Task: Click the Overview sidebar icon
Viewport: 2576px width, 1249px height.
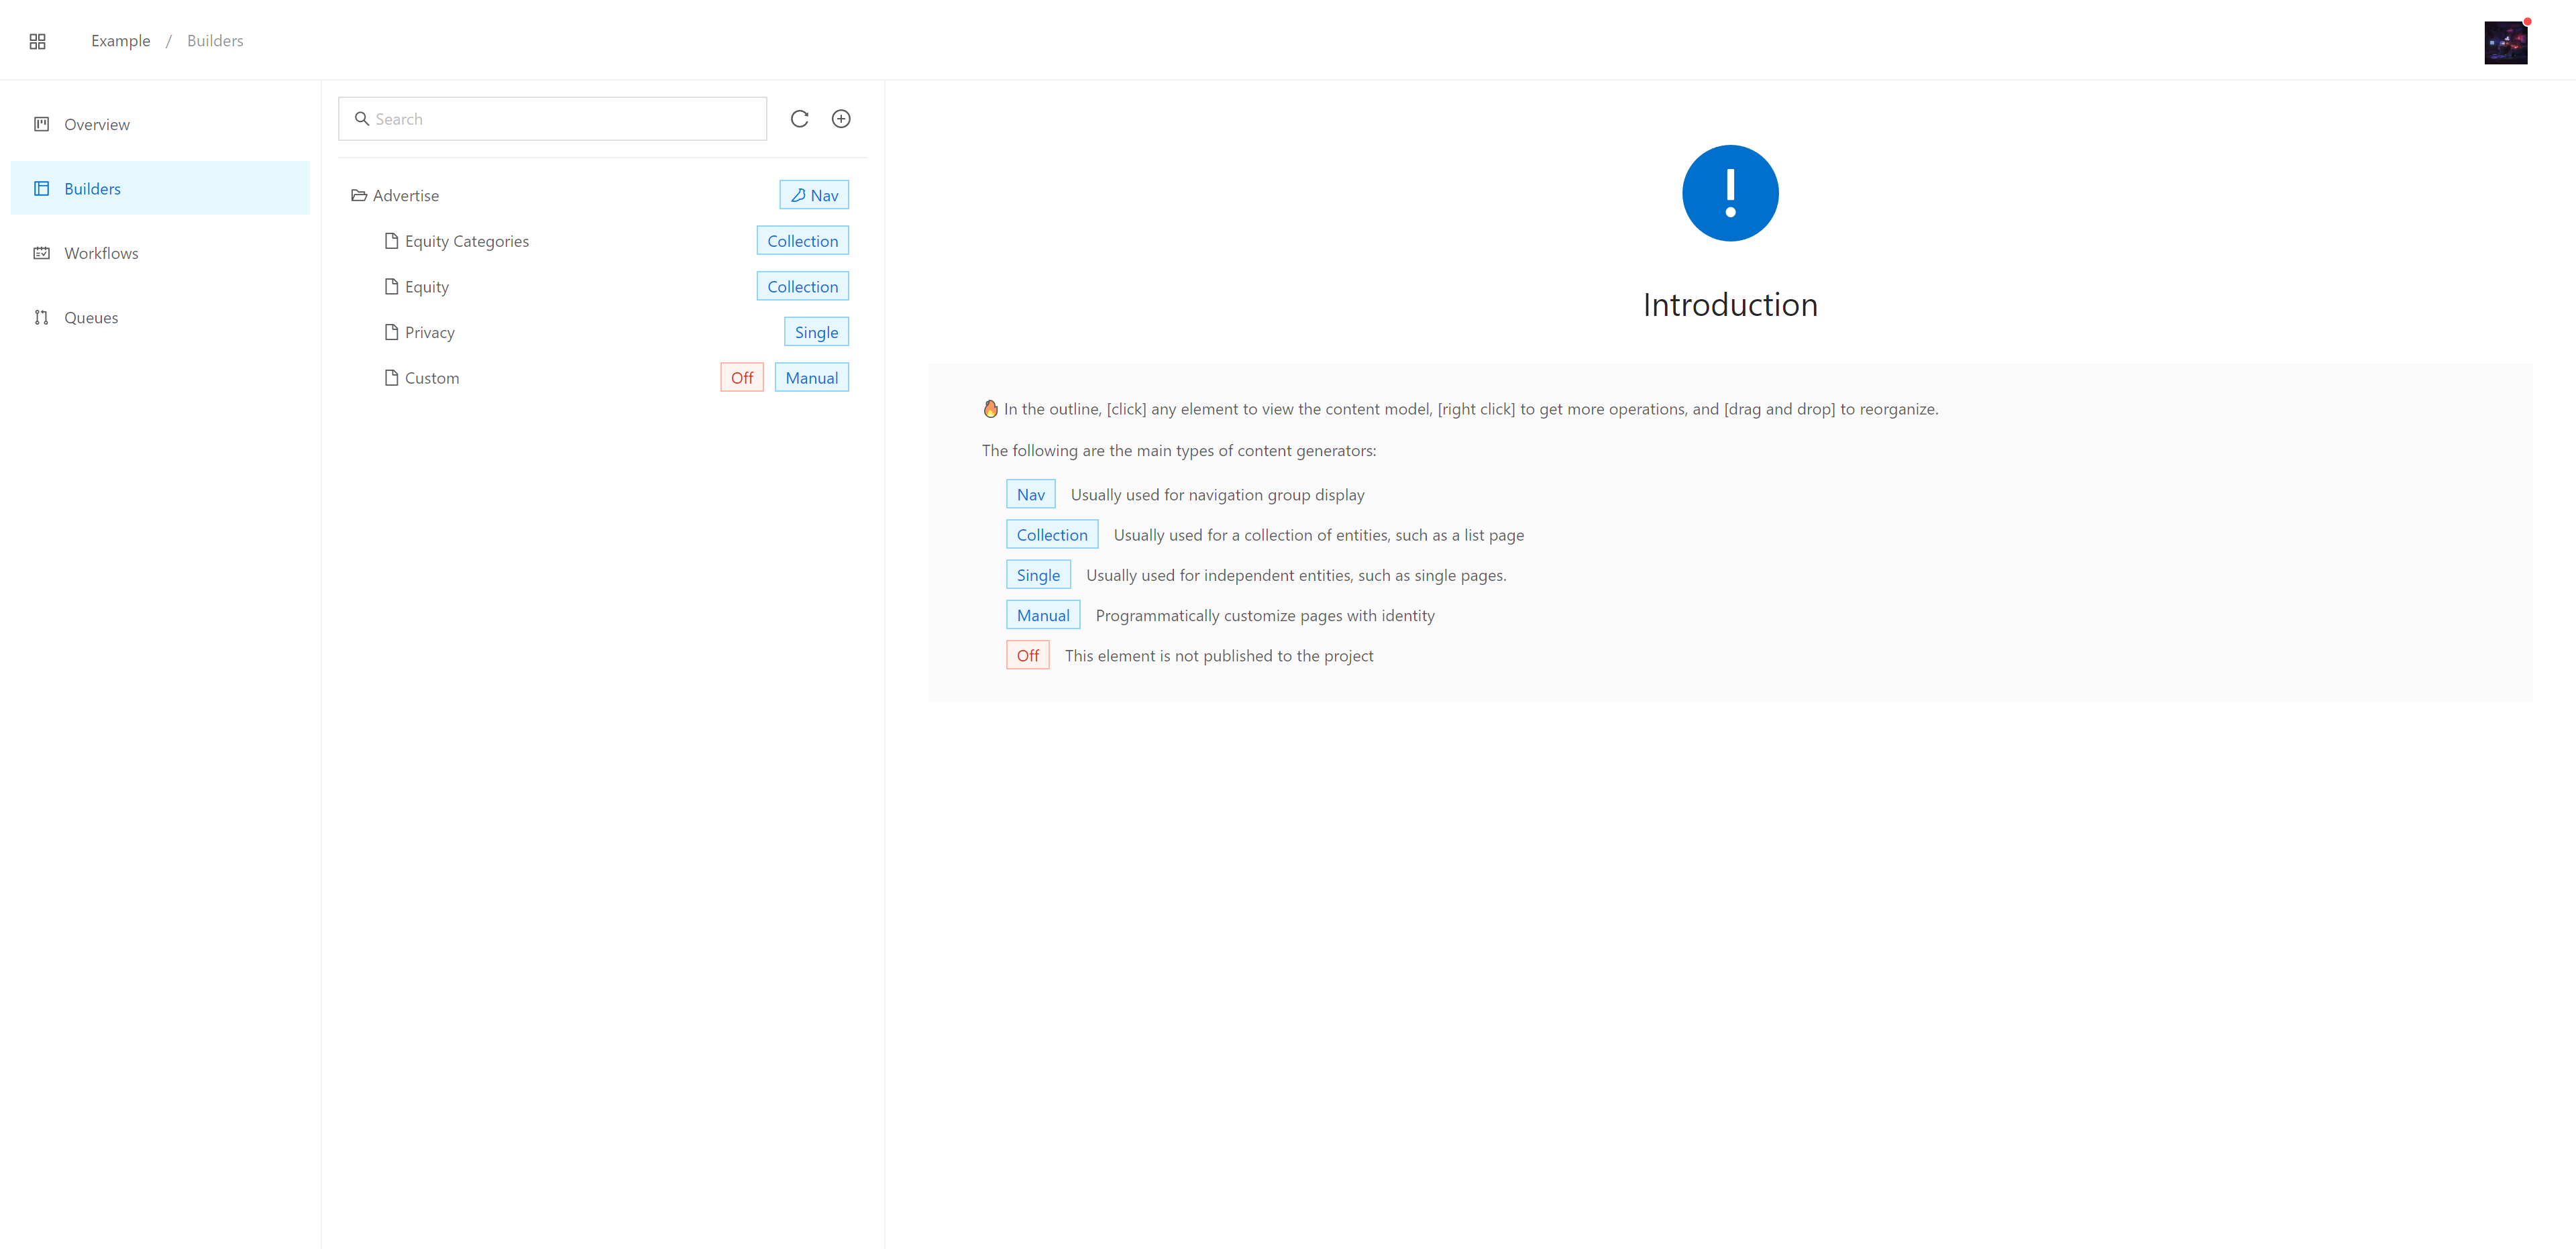Action: [42, 124]
